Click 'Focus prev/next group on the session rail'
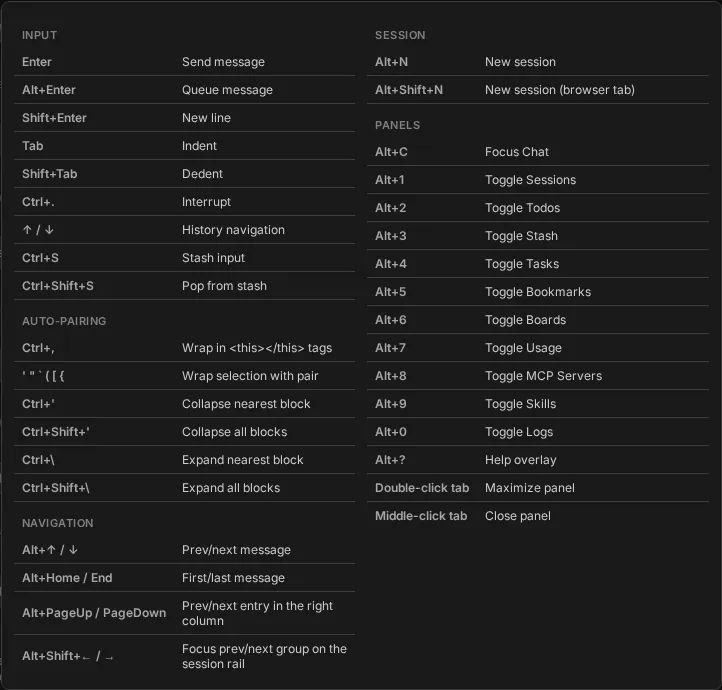Viewport: 722px width, 690px height. [264, 656]
